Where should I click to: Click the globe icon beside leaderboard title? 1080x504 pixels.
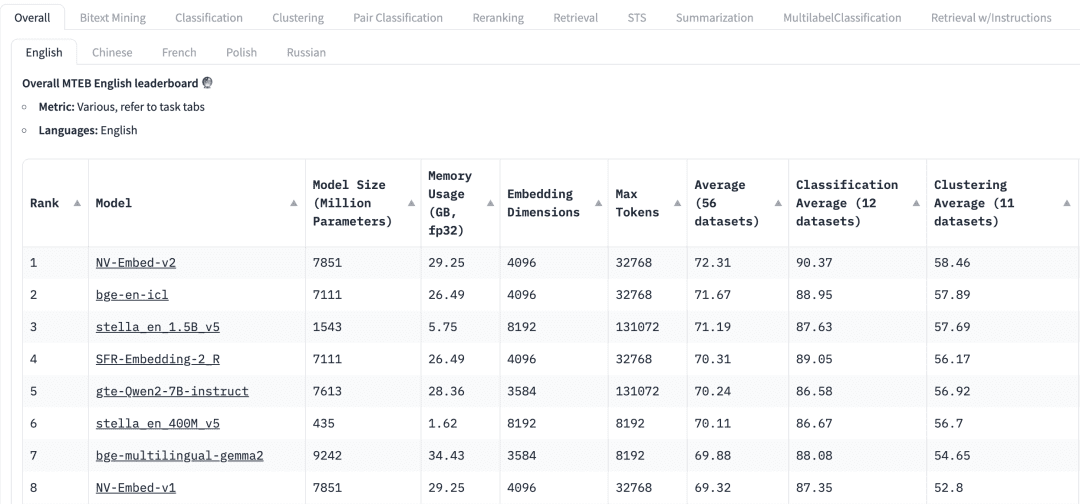207,83
